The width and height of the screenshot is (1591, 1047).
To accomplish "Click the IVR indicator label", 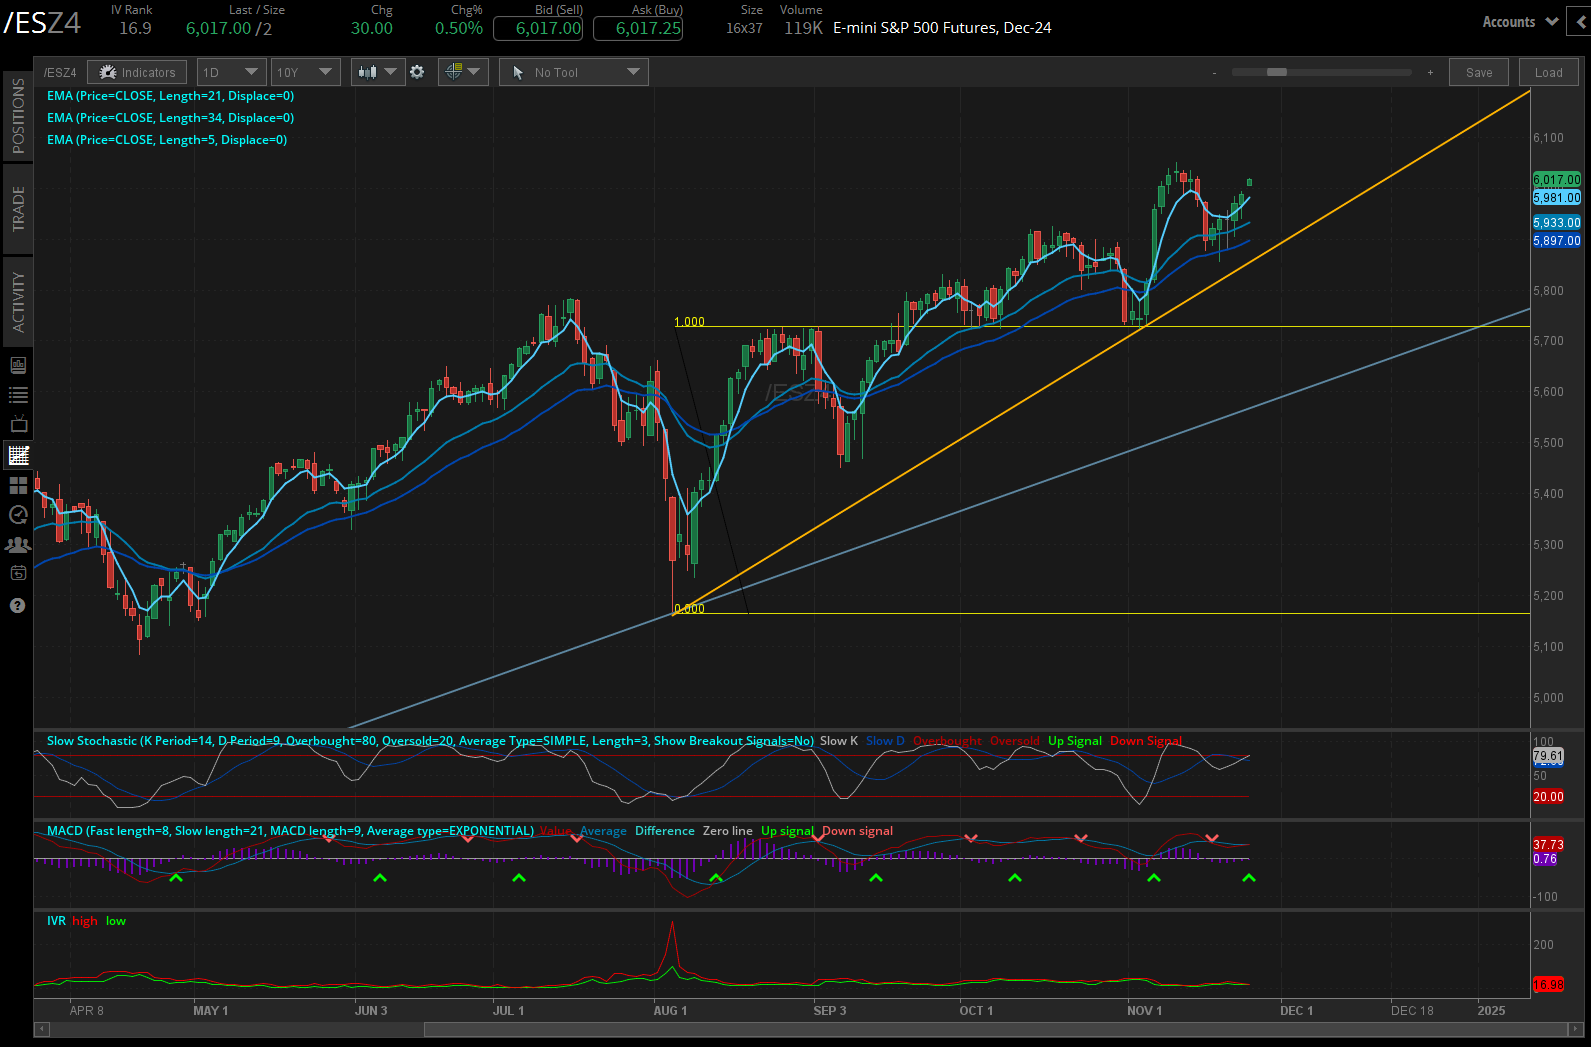I will [x=56, y=921].
